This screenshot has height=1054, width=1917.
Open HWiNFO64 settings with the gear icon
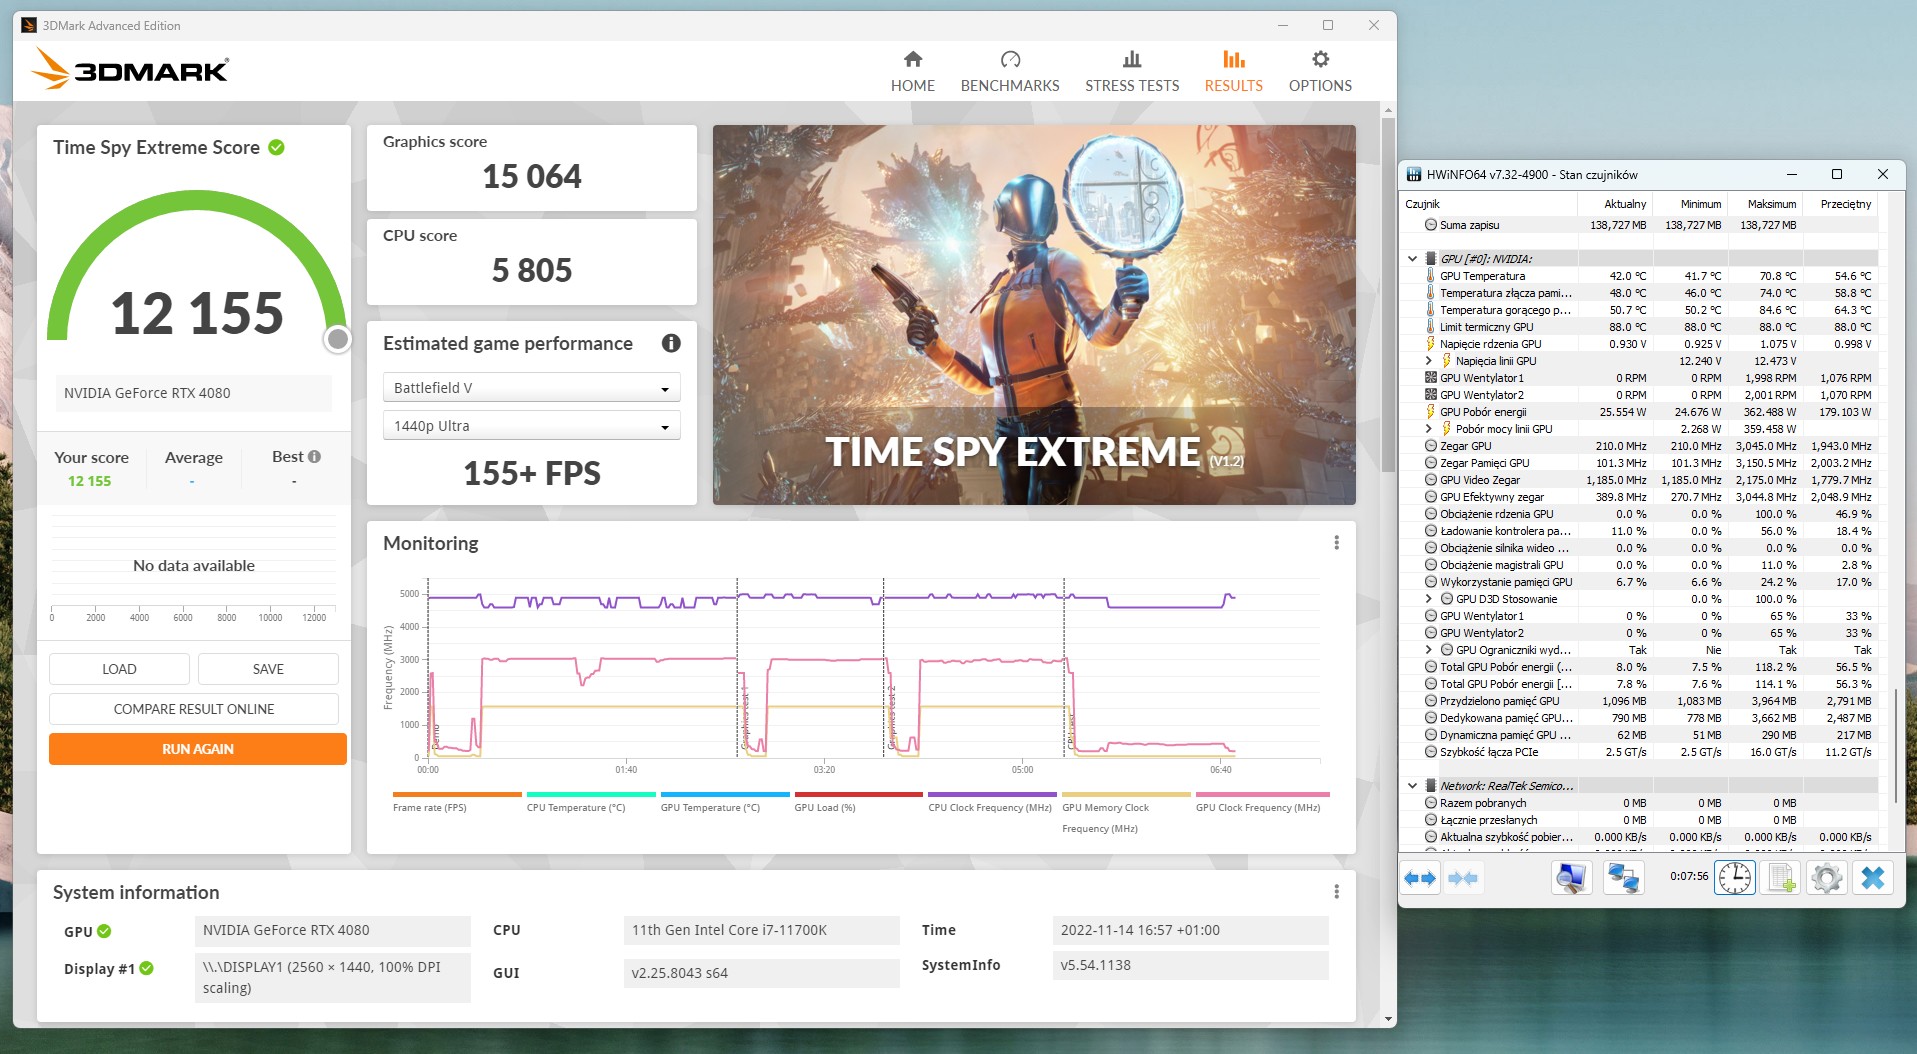[1827, 877]
